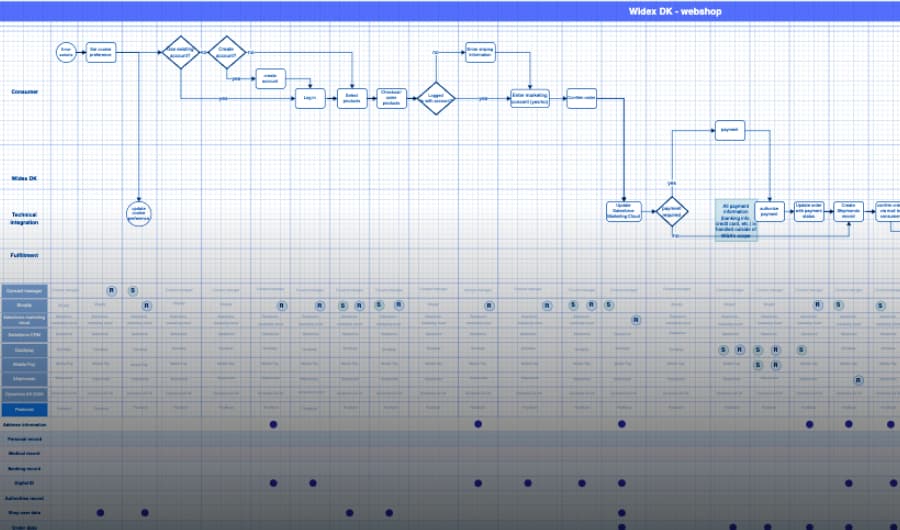900x530 pixels.
Task: Click the 'Order data' row label
Action: pos(25,527)
